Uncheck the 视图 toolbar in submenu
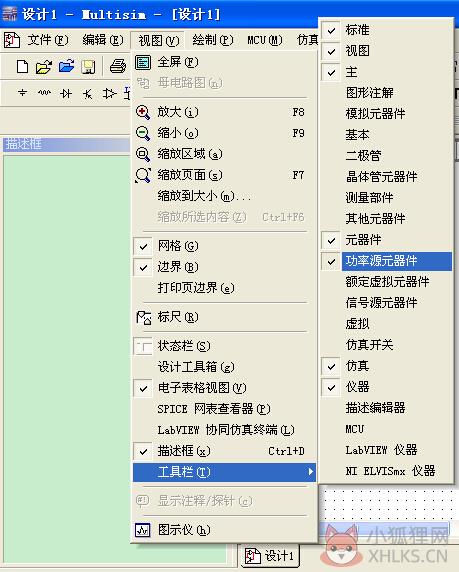 pyautogui.click(x=386, y=51)
